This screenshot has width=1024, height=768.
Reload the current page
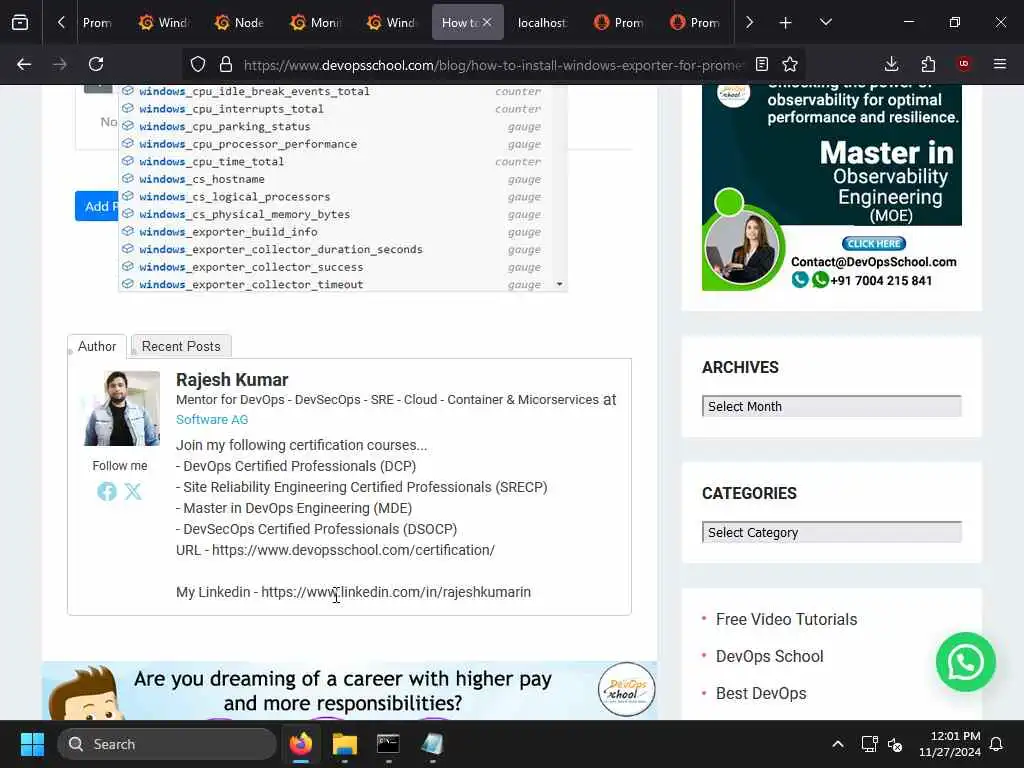96,64
